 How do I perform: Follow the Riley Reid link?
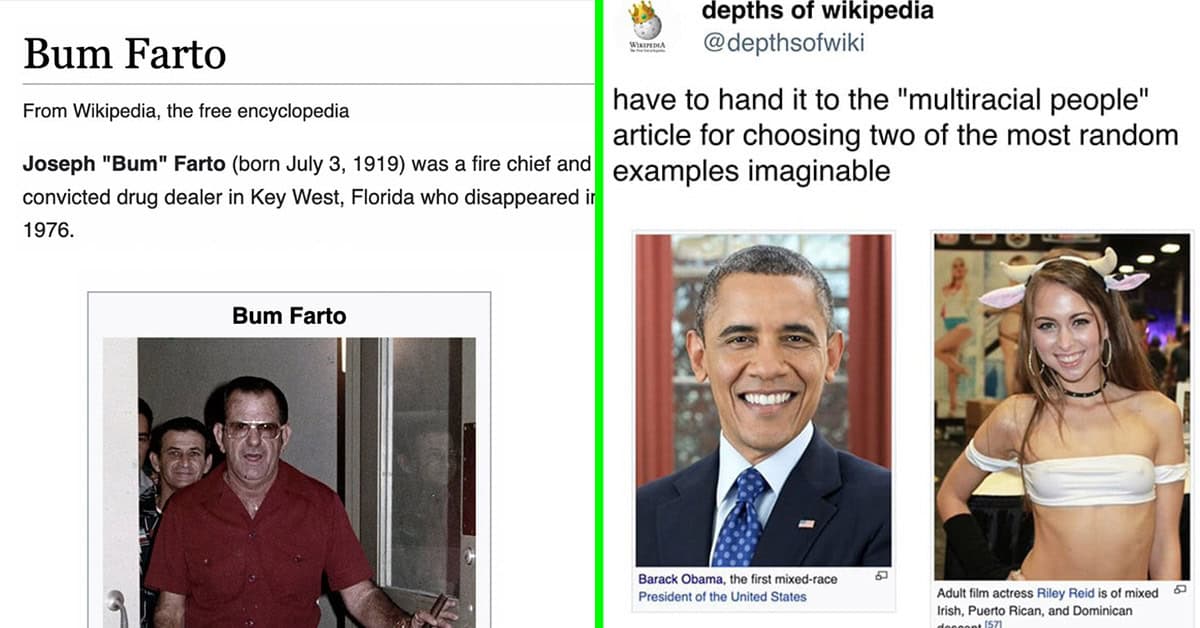[x=1066, y=593]
